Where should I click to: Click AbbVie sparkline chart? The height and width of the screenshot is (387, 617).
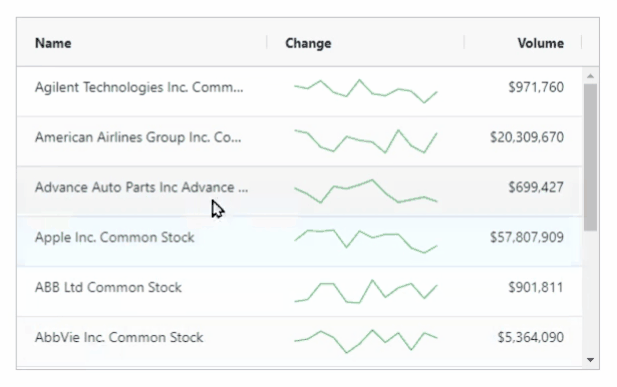[366, 341]
